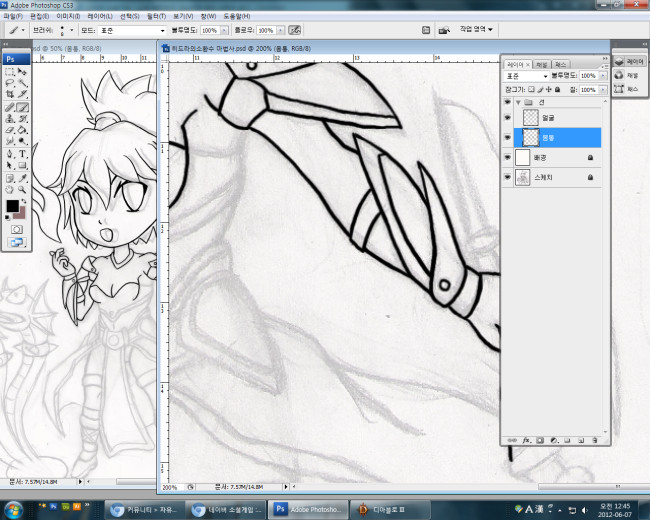Choose the Rectangular Marquee tool
The image size is (650, 520).
coord(10,72)
